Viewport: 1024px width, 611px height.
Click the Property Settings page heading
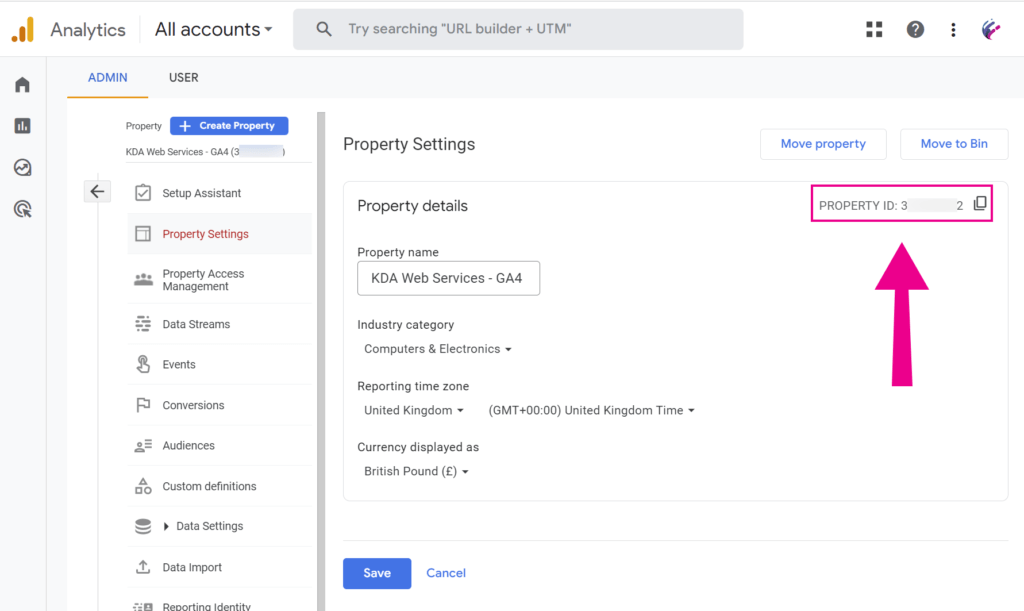(x=409, y=144)
